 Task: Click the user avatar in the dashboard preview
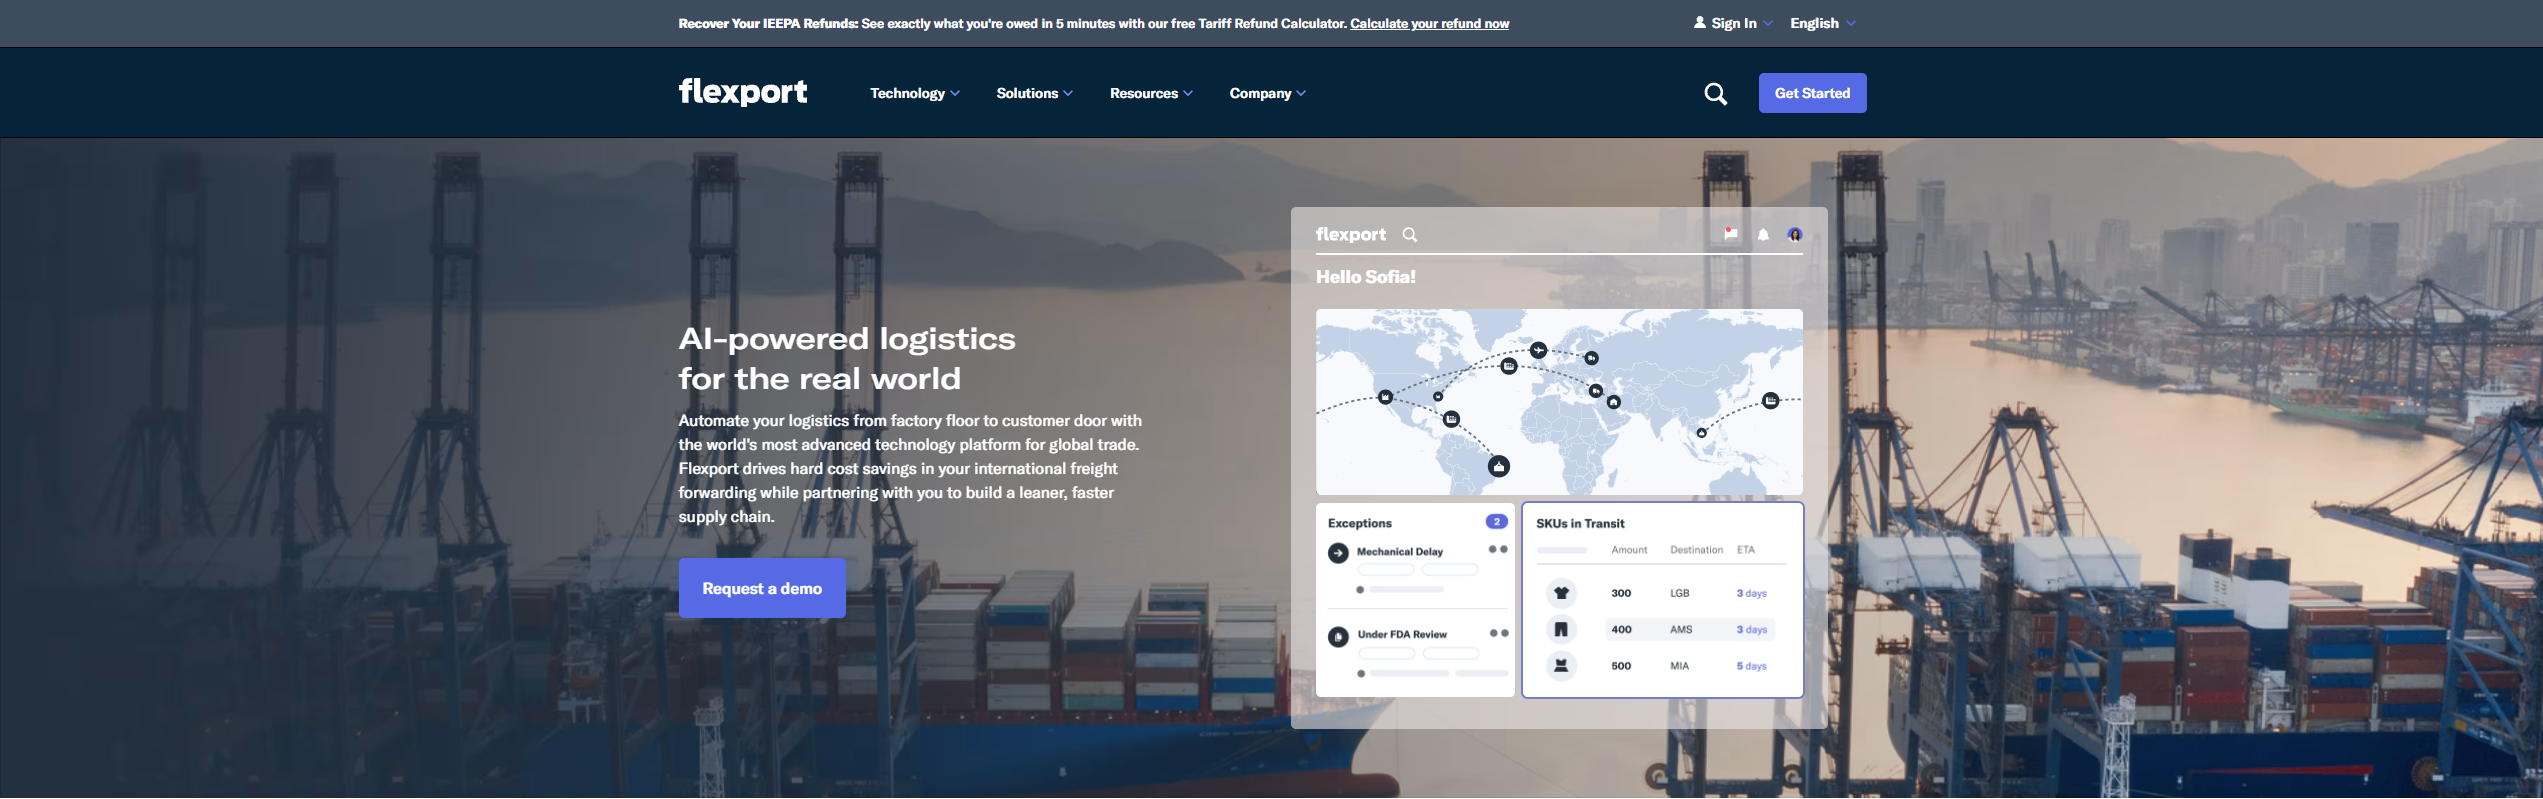tap(1795, 235)
